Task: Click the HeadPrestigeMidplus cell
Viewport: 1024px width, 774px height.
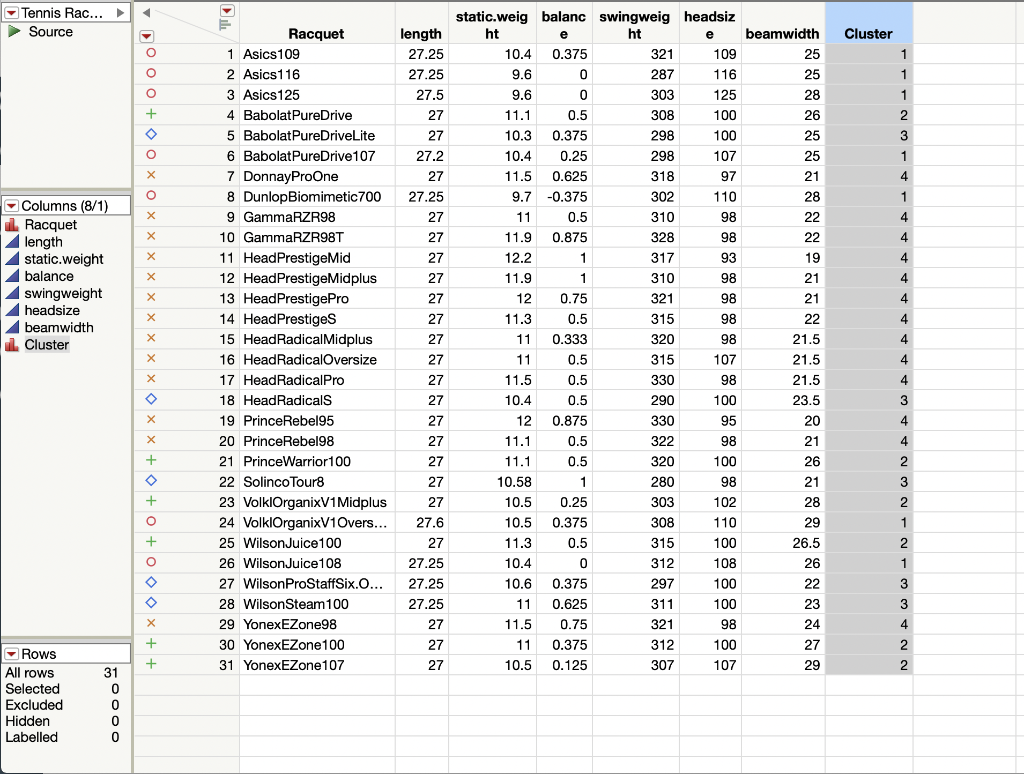Action: click(x=310, y=278)
